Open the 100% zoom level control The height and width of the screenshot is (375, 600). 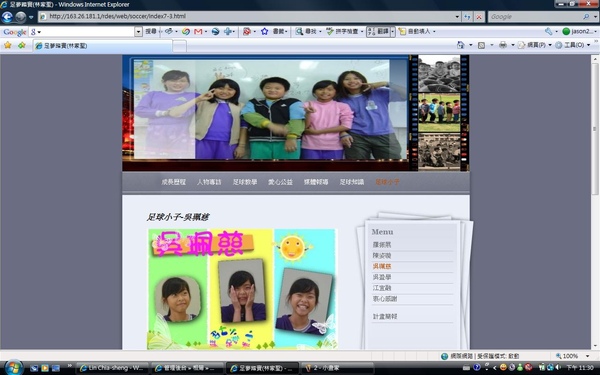(x=567, y=356)
